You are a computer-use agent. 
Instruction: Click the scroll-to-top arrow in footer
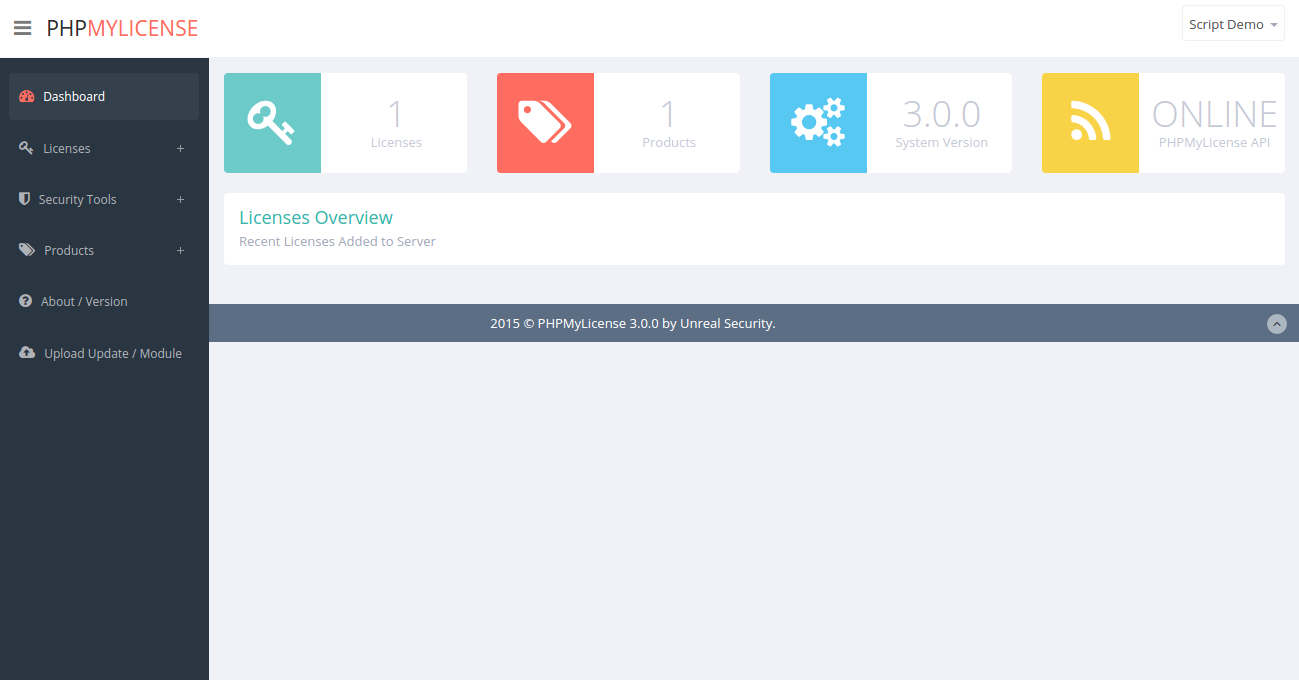[1276, 324]
